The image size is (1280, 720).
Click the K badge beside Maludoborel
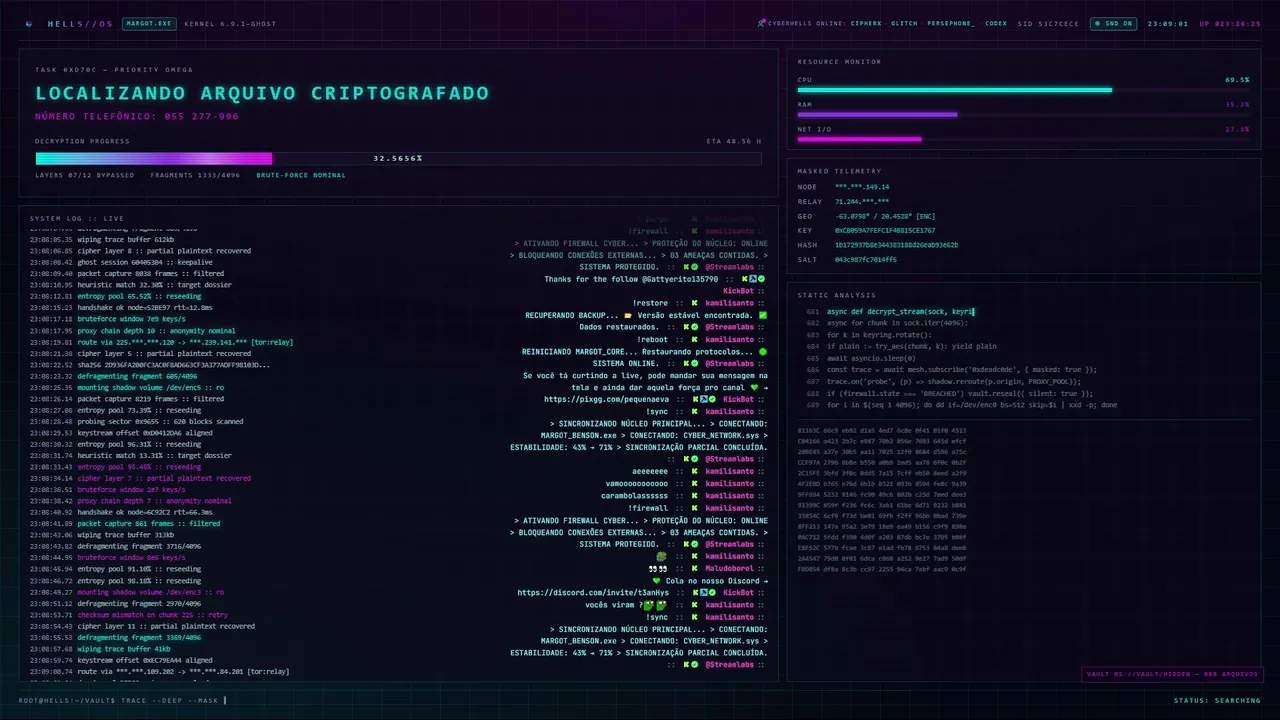(694, 568)
